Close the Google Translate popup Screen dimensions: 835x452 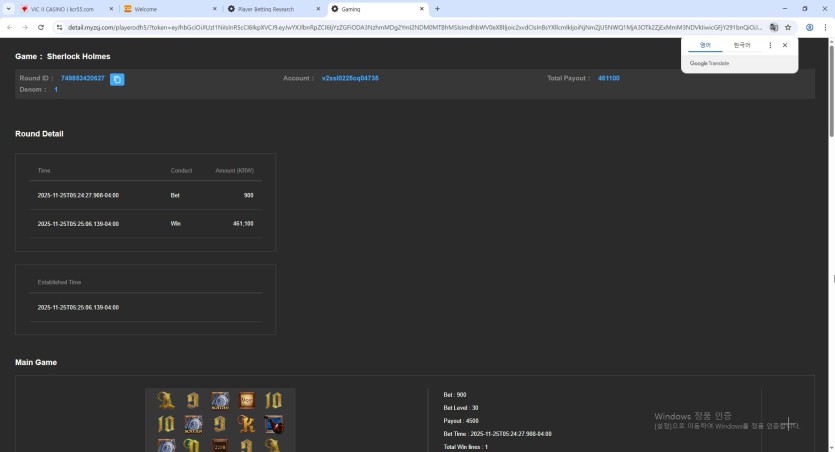pos(785,45)
